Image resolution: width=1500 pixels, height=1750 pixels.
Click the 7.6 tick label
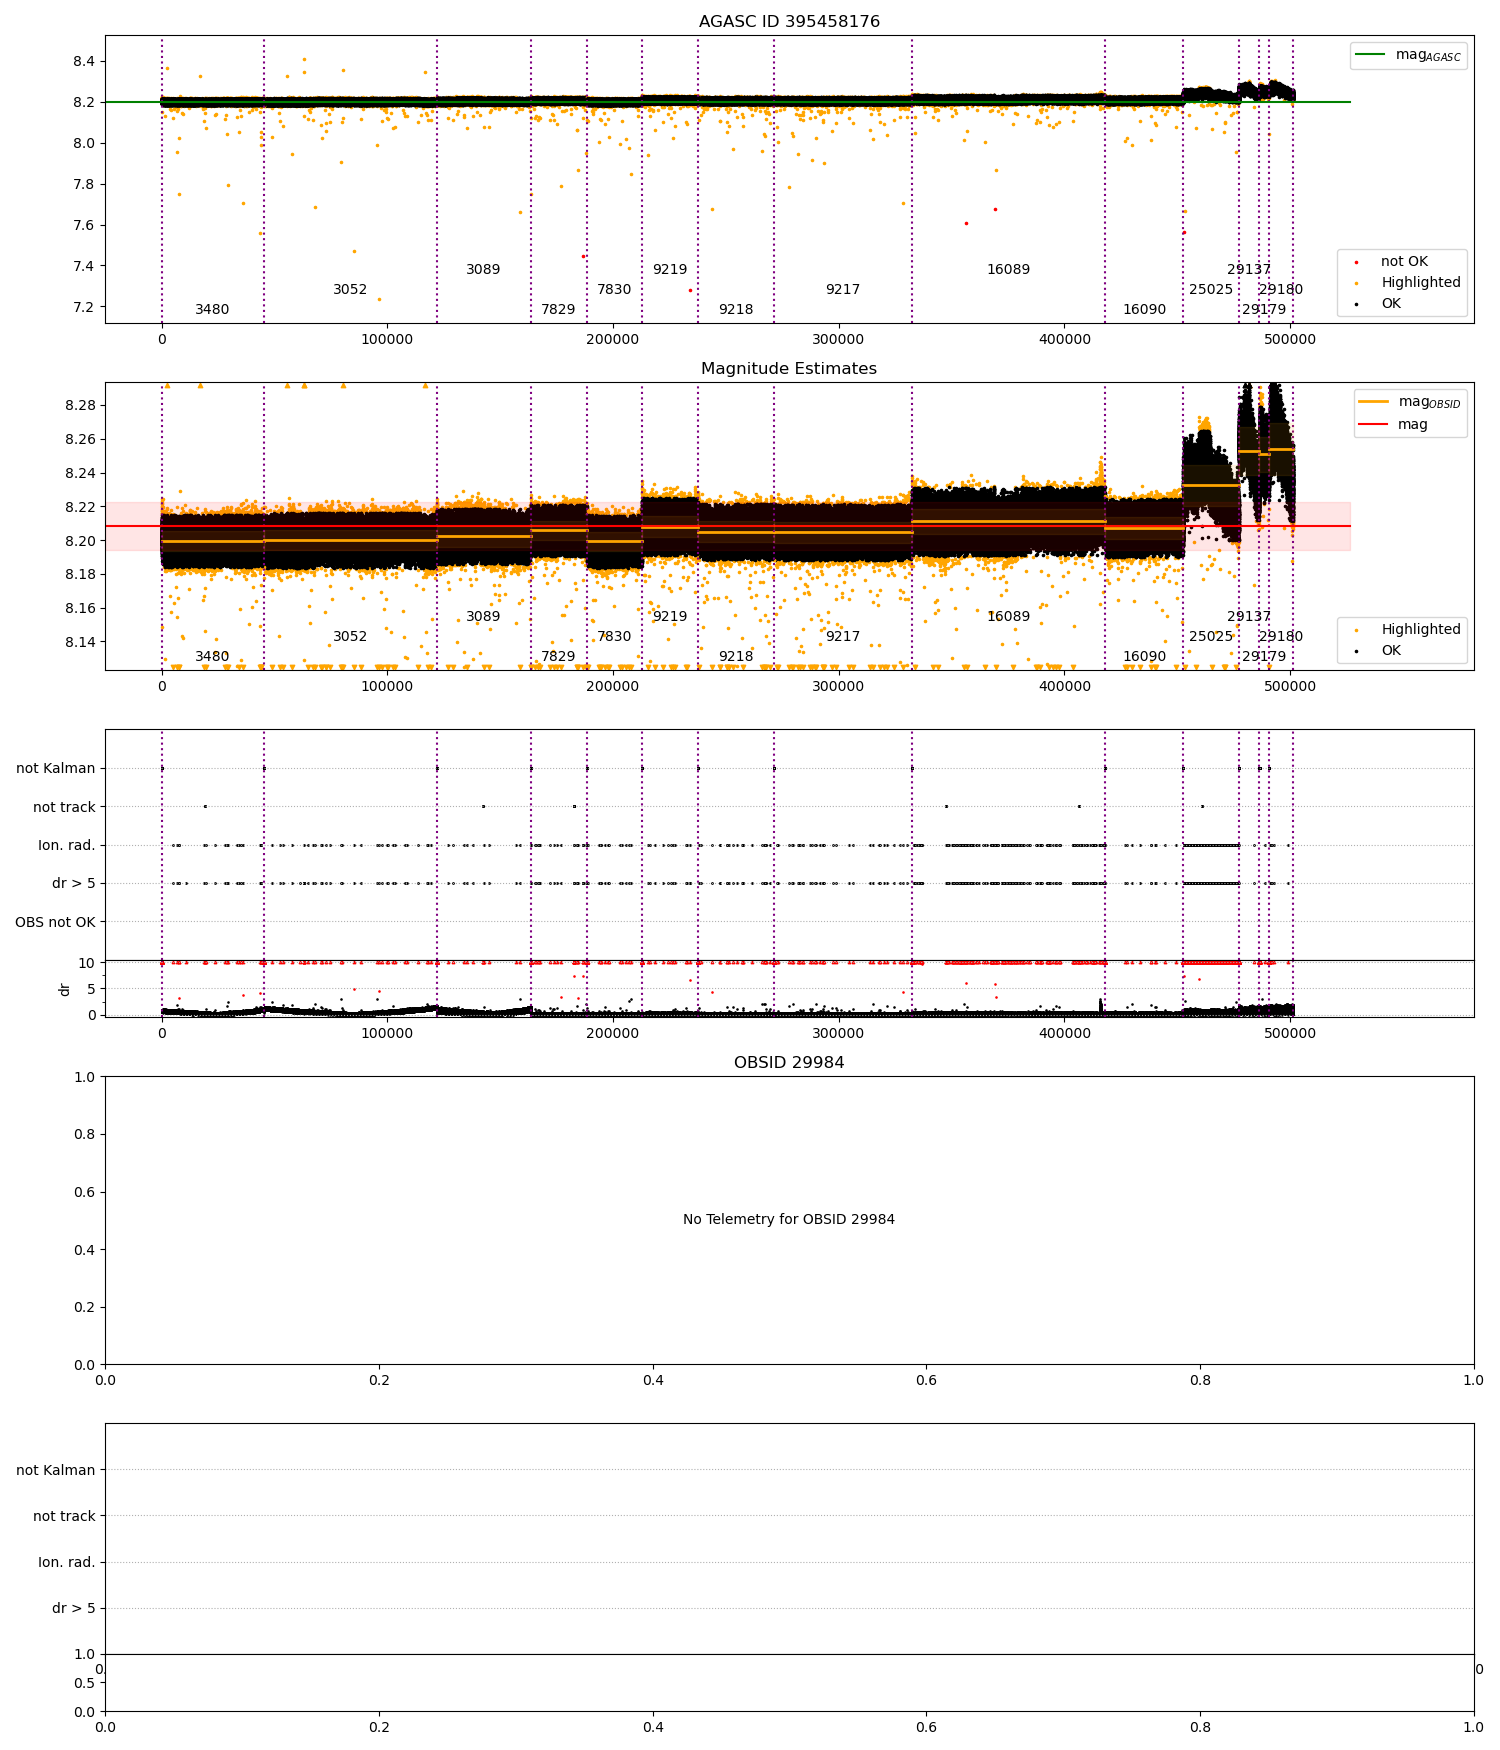coord(84,225)
